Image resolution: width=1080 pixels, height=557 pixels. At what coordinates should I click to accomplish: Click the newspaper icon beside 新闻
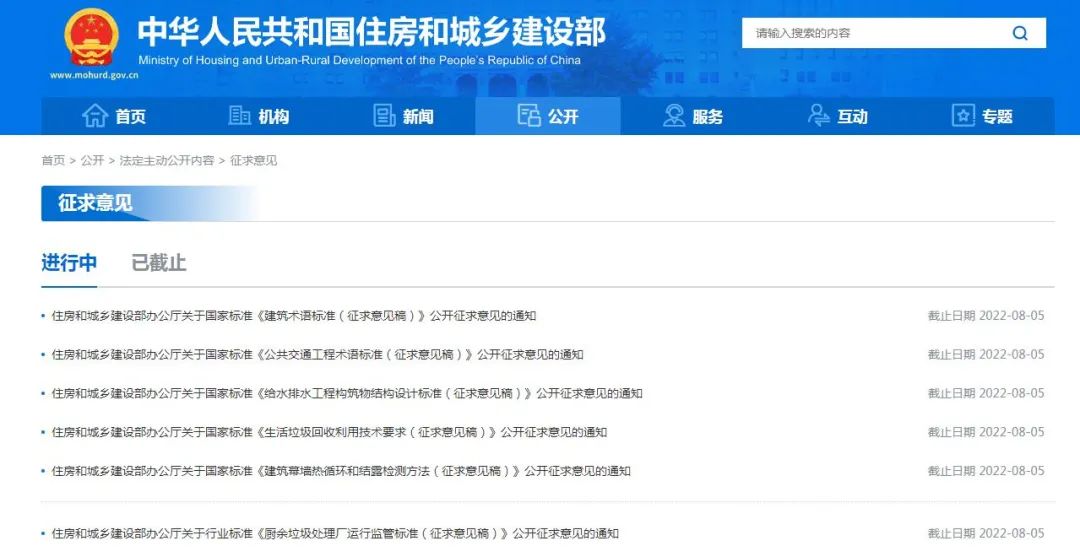385,116
